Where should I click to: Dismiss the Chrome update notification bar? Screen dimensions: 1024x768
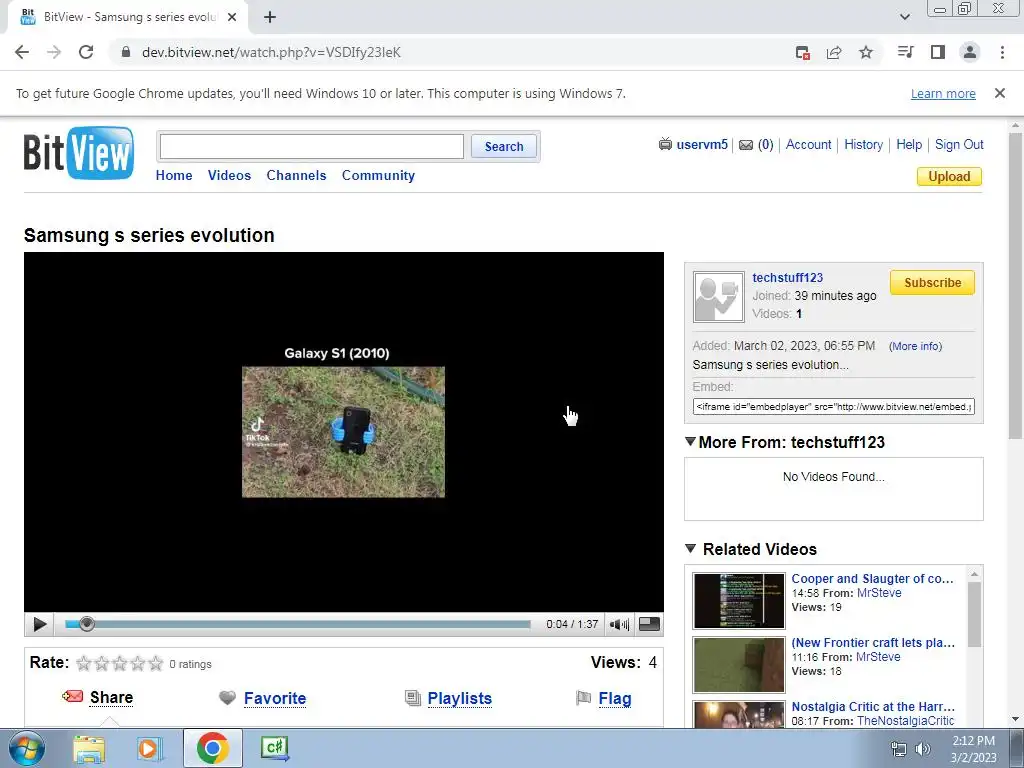click(x=999, y=93)
